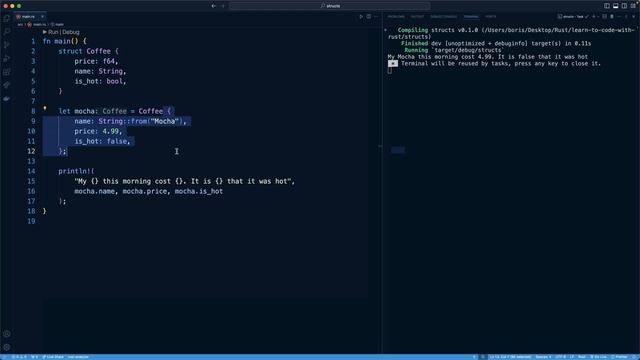Open the Manage gear icon

coord(7,347)
